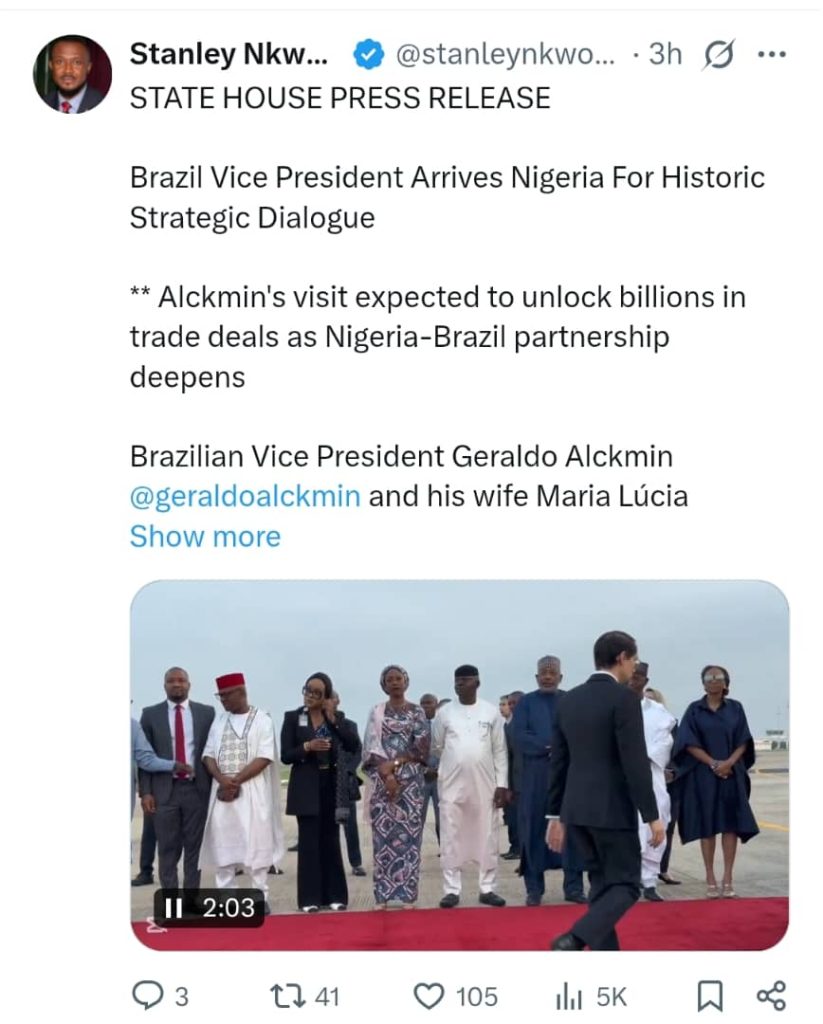
Task: Click the @geraldoalckmin mention
Action: 245,496
